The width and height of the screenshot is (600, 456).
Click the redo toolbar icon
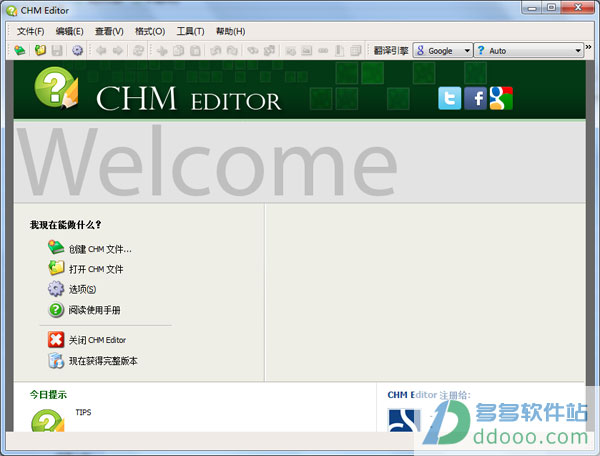(232, 50)
